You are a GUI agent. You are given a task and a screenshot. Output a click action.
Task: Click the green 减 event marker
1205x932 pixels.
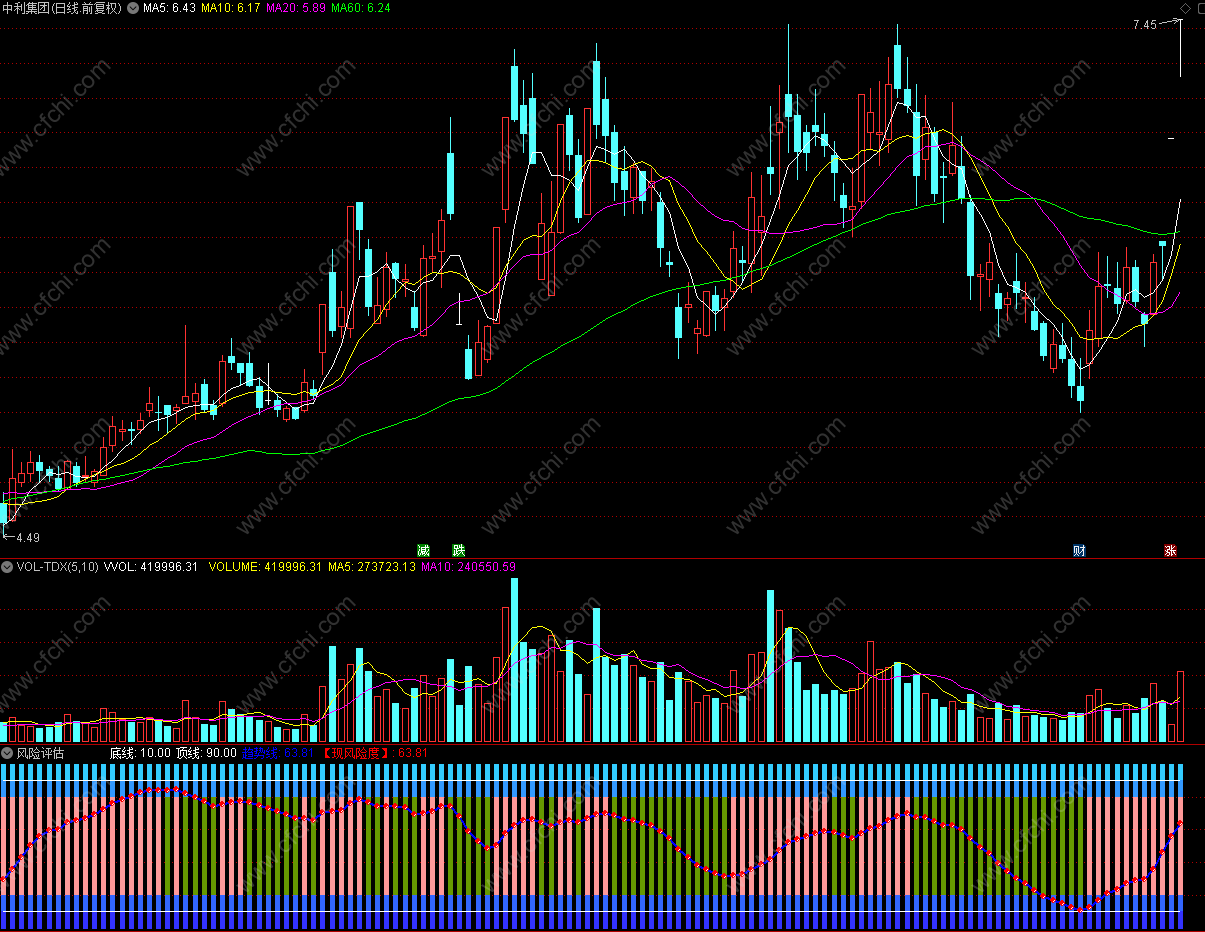click(423, 550)
